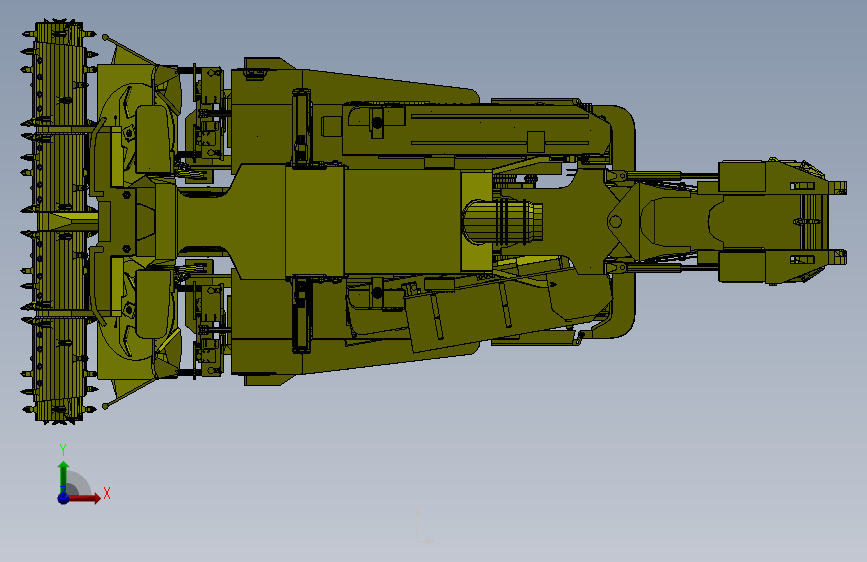Click the red X axis arrow of triad
This screenshot has width=867, height=562.
tap(84, 498)
